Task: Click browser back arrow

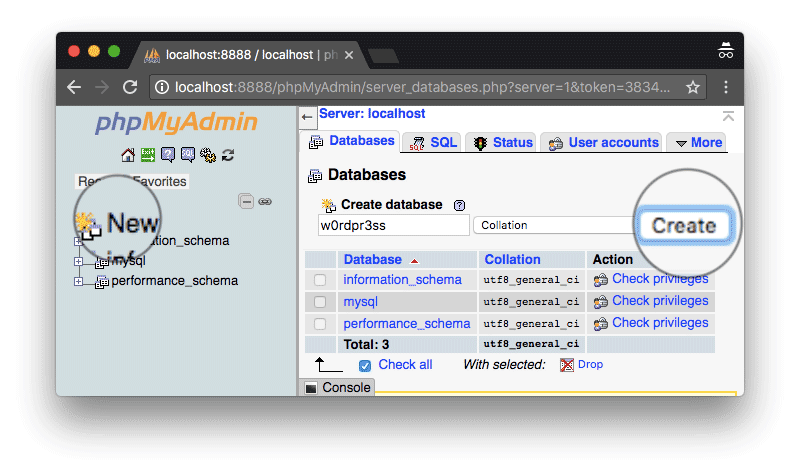Action: tap(74, 87)
